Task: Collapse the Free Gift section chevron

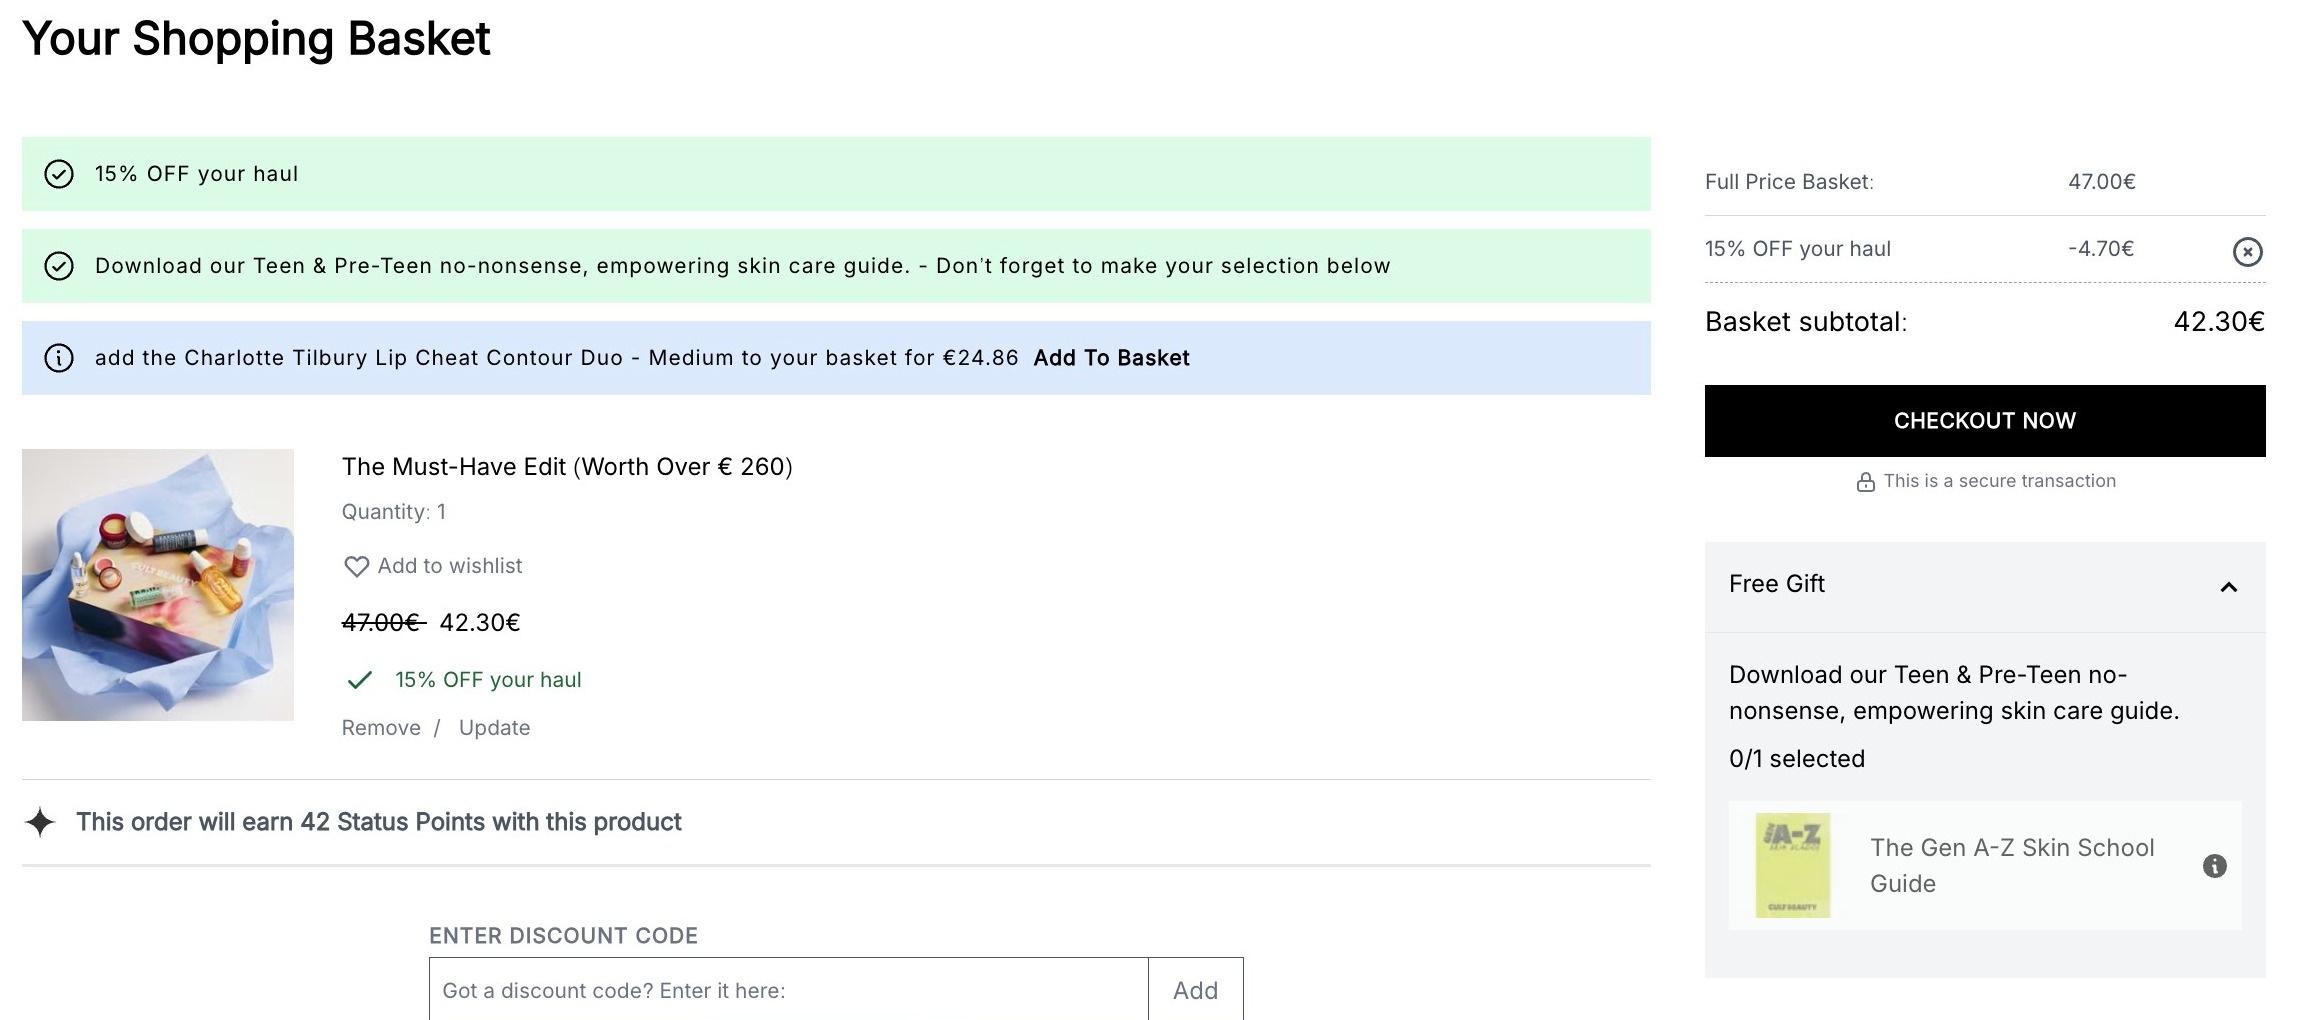Action: point(2228,587)
